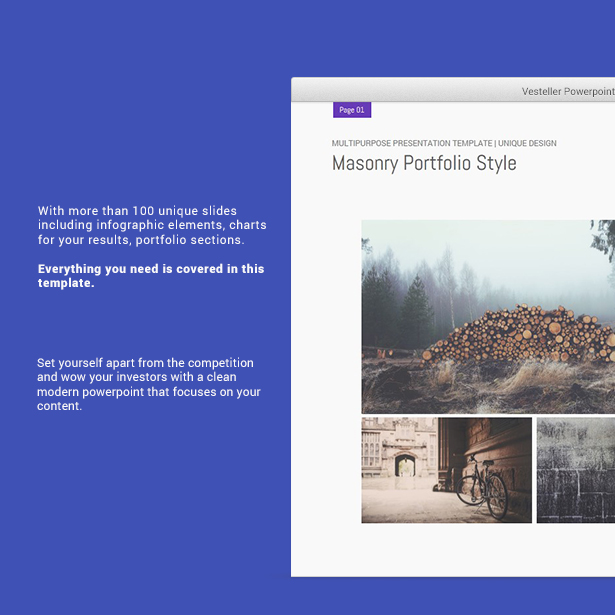615x615 pixels.
Task: Click the bold 'Everything you need is covered' text
Action: [x=150, y=276]
